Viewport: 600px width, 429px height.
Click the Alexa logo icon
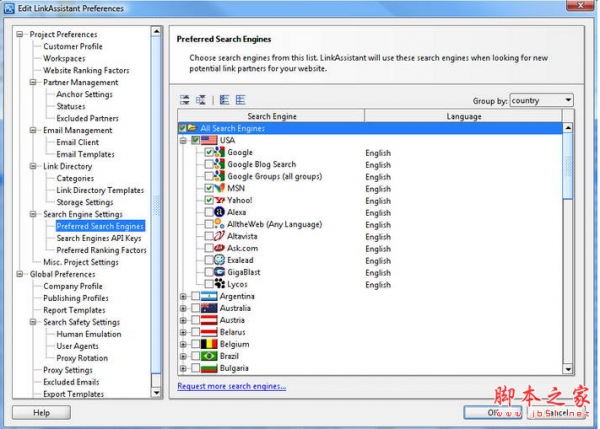coord(219,212)
